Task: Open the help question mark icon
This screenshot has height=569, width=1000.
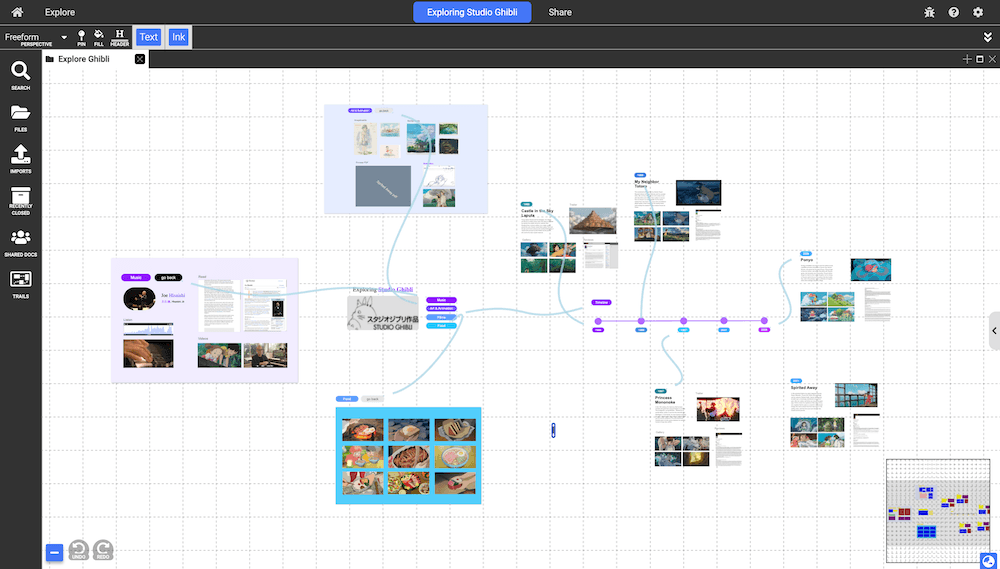Action: pos(953,12)
